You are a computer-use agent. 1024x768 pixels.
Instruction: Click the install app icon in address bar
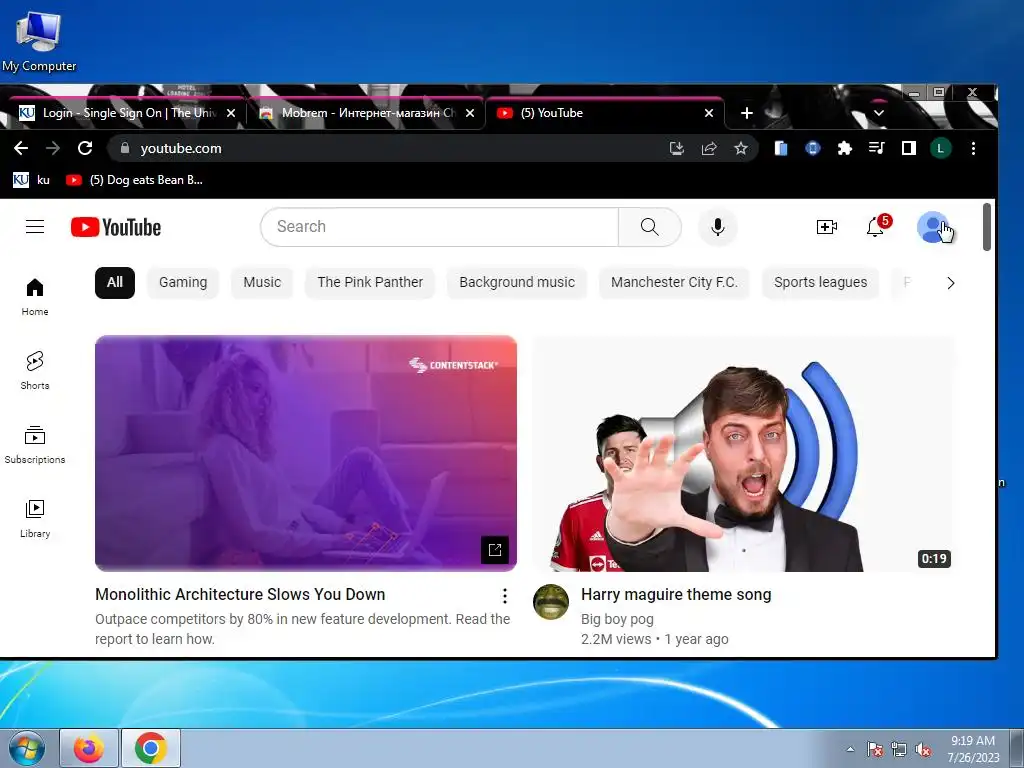(677, 148)
